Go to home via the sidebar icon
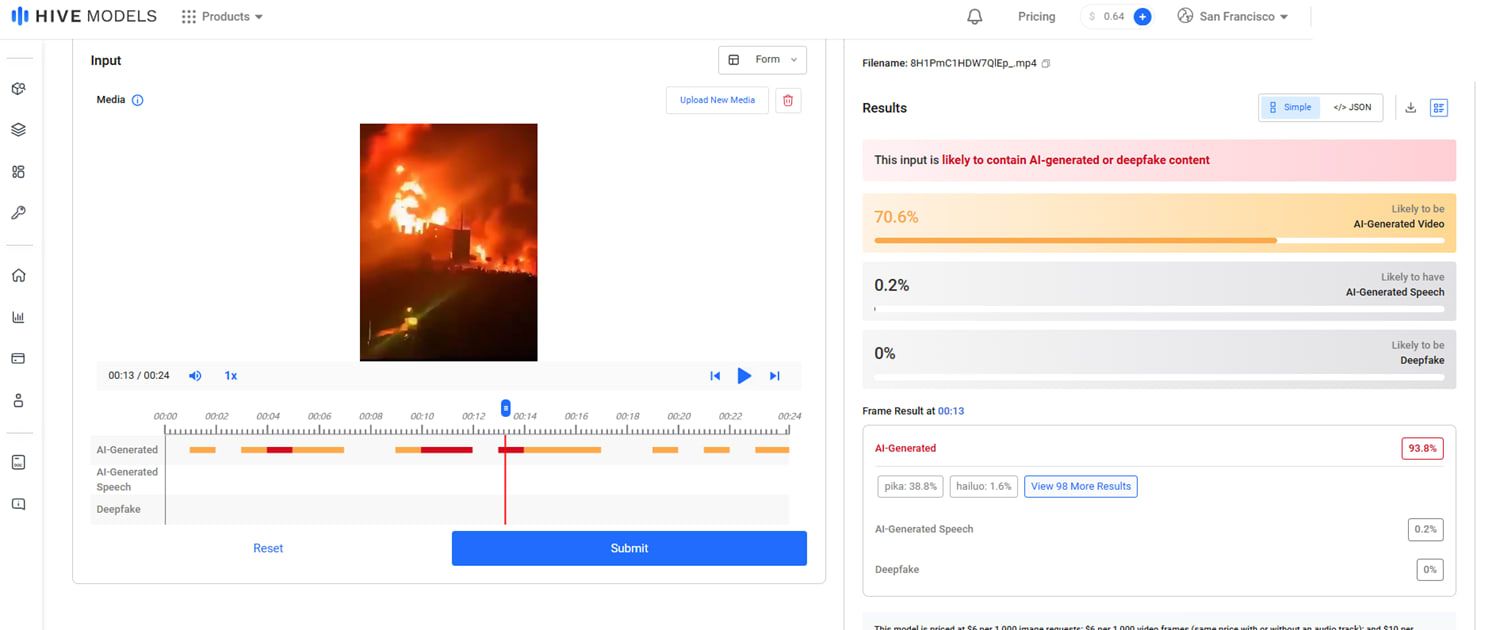Screen dimensions: 1500x630 18,276
